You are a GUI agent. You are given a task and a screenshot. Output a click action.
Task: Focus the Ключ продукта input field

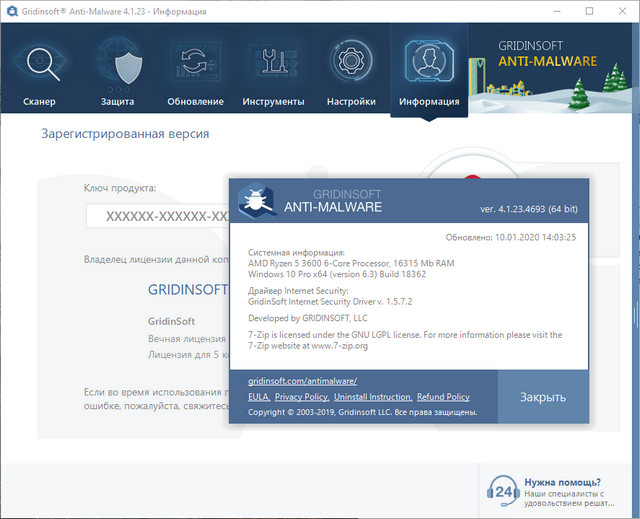pyautogui.click(x=158, y=216)
